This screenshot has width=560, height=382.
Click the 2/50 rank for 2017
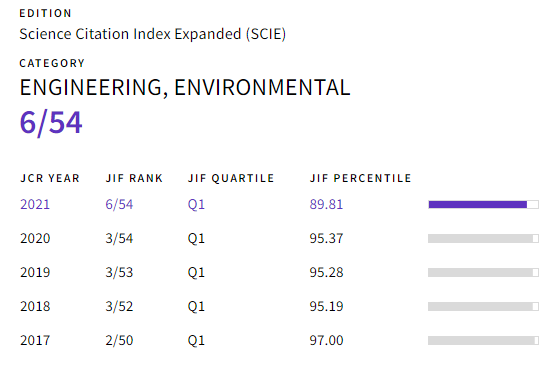119,340
